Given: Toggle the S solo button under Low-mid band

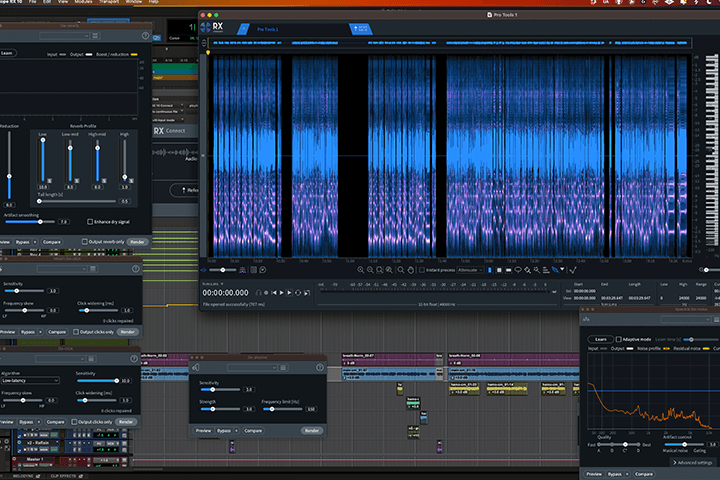Looking at the screenshot, I should [x=77, y=181].
